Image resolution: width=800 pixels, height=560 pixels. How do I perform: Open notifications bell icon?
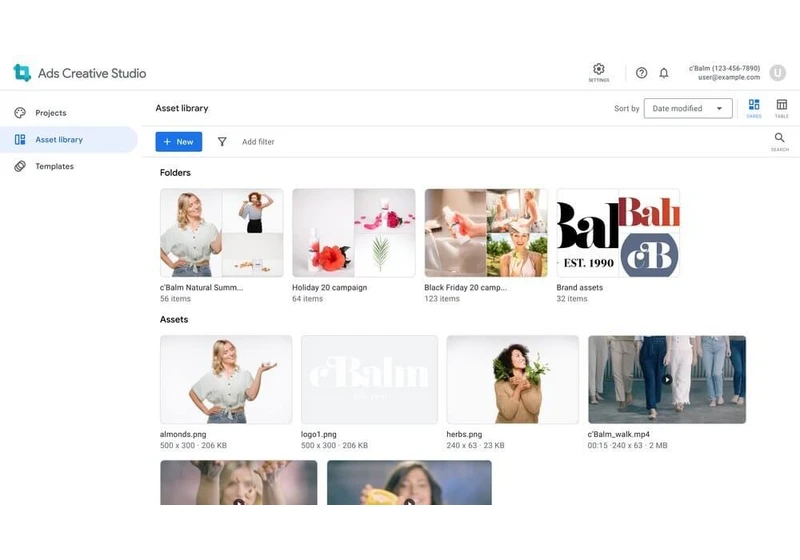tap(664, 73)
